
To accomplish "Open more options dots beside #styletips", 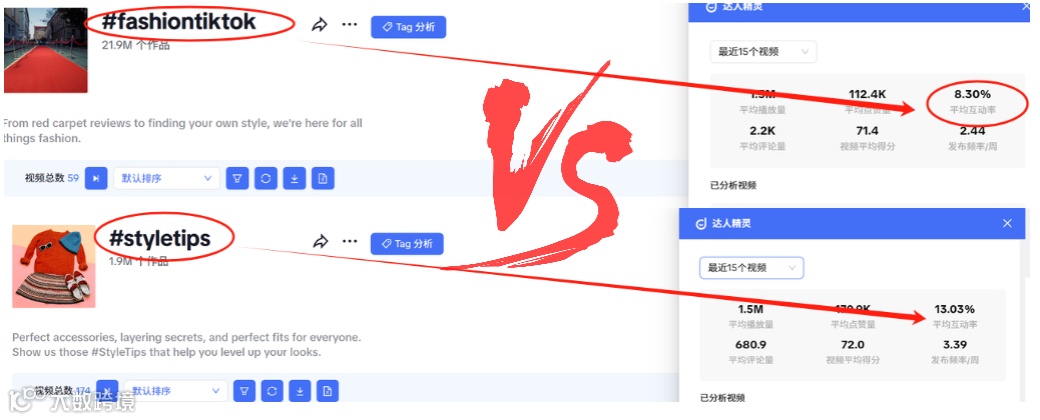I will (x=350, y=242).
